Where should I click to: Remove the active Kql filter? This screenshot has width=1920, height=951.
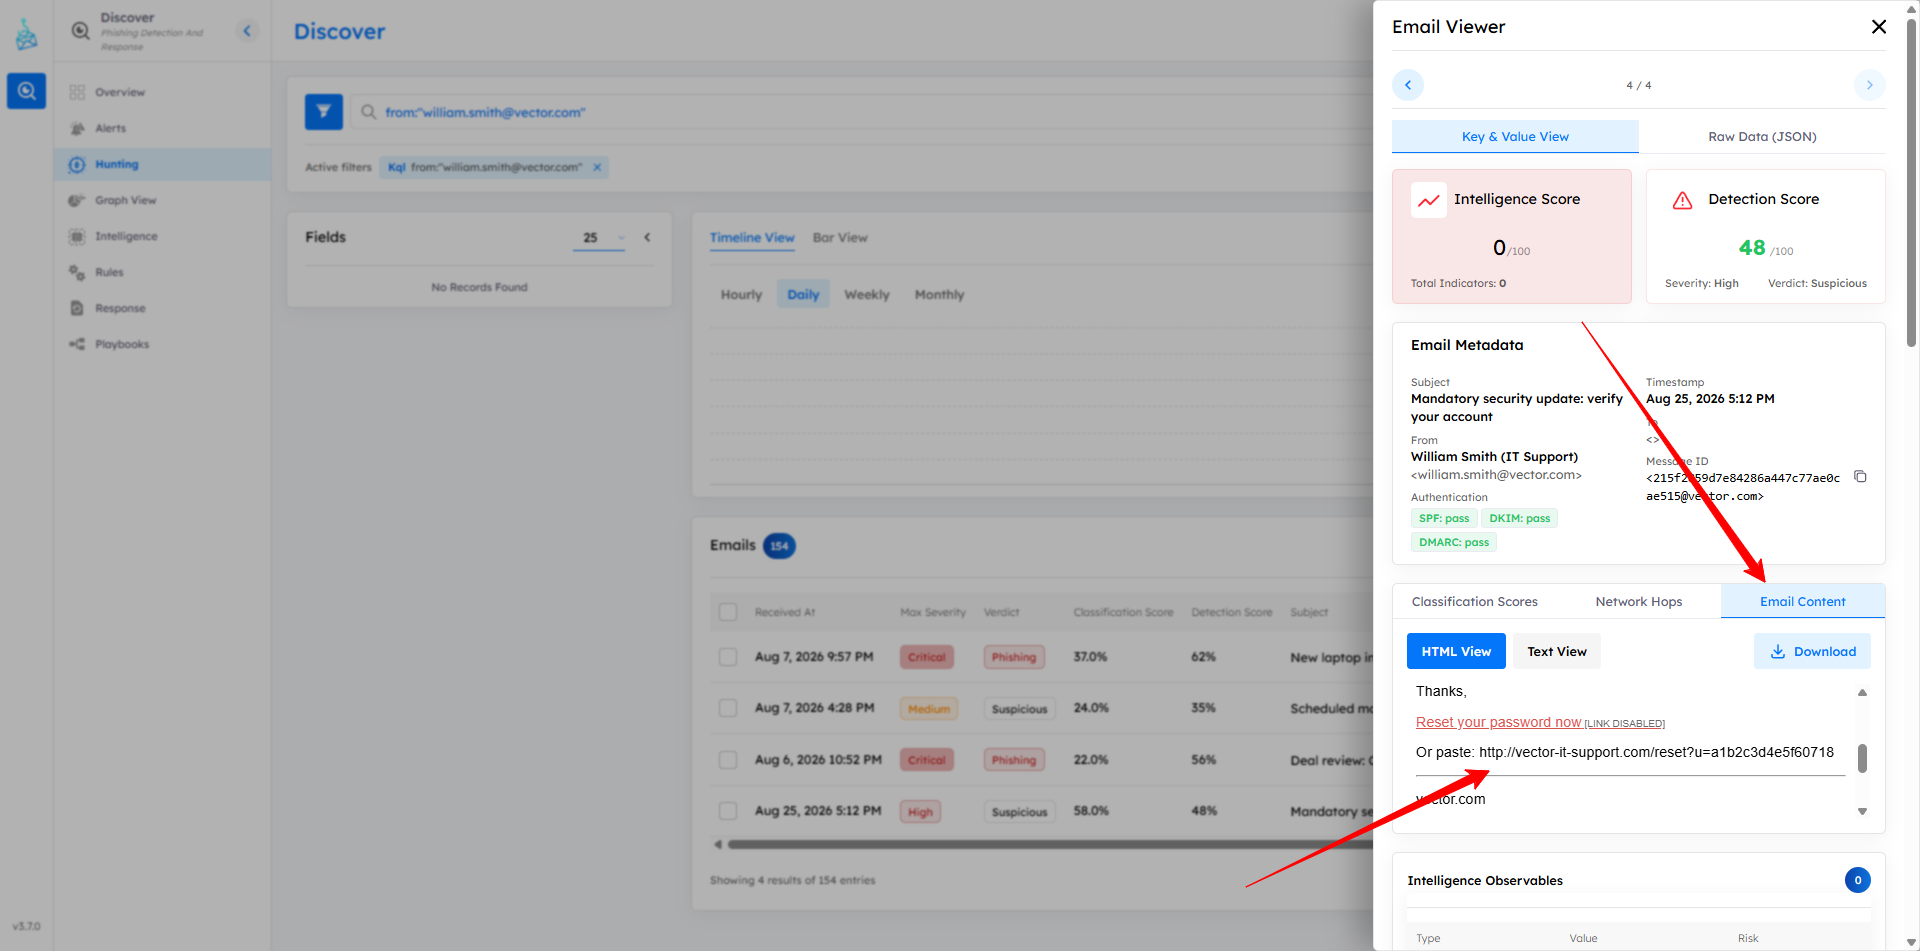(x=597, y=167)
